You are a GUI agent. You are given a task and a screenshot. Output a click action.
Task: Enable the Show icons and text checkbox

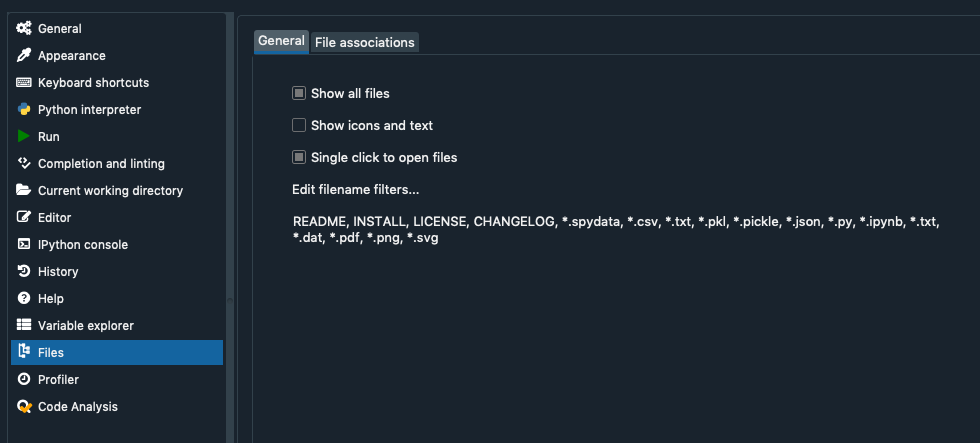click(x=298, y=126)
